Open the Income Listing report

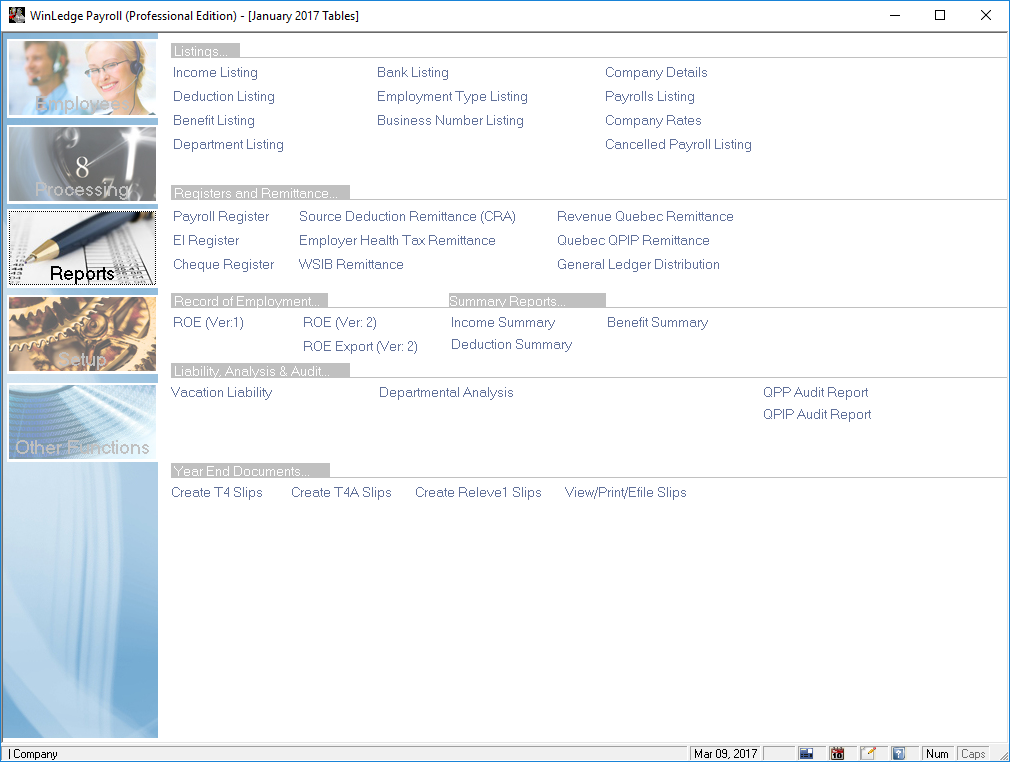coord(215,73)
